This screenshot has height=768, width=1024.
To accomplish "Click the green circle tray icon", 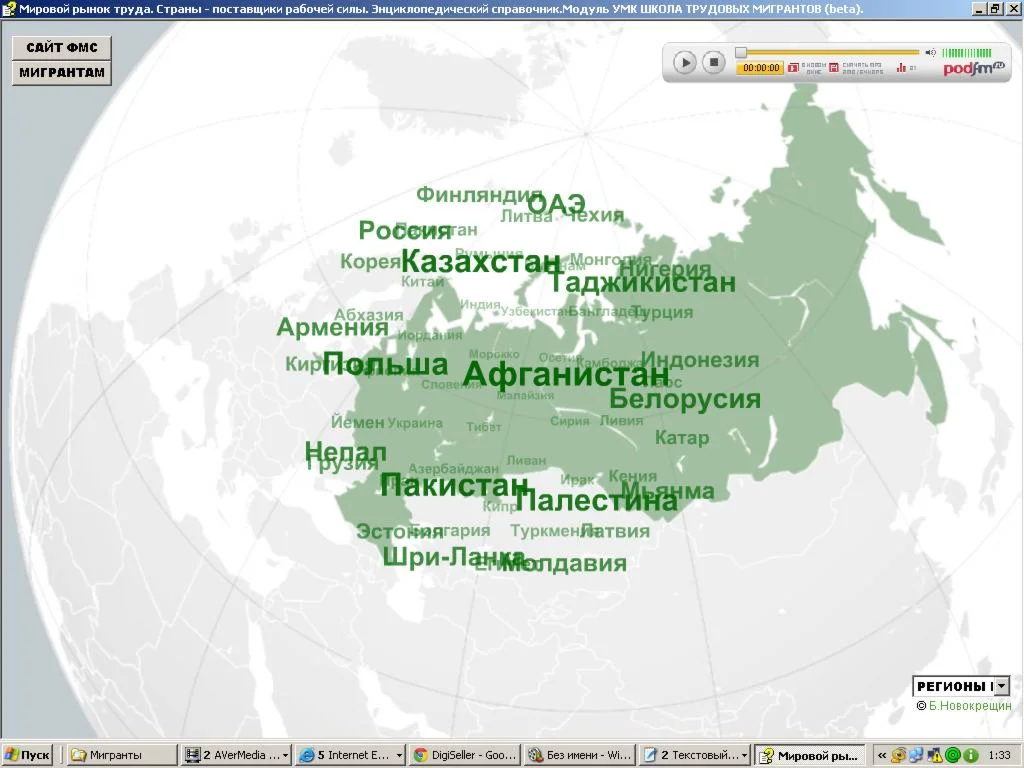I will click(953, 756).
